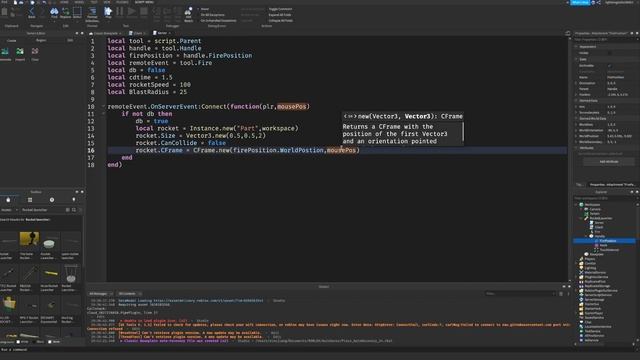Switch to the Client script tab
Screen dimensions: 640x360
pos(136,33)
